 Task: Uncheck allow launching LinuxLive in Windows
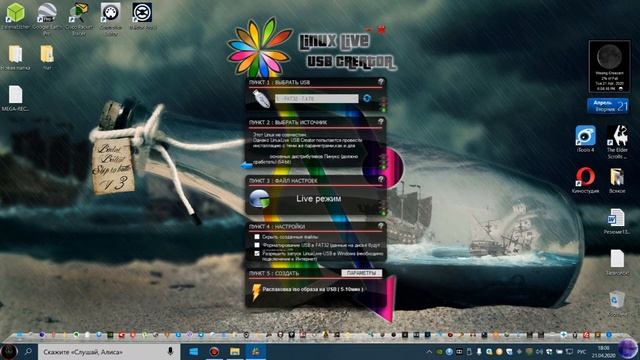[x=257, y=253]
